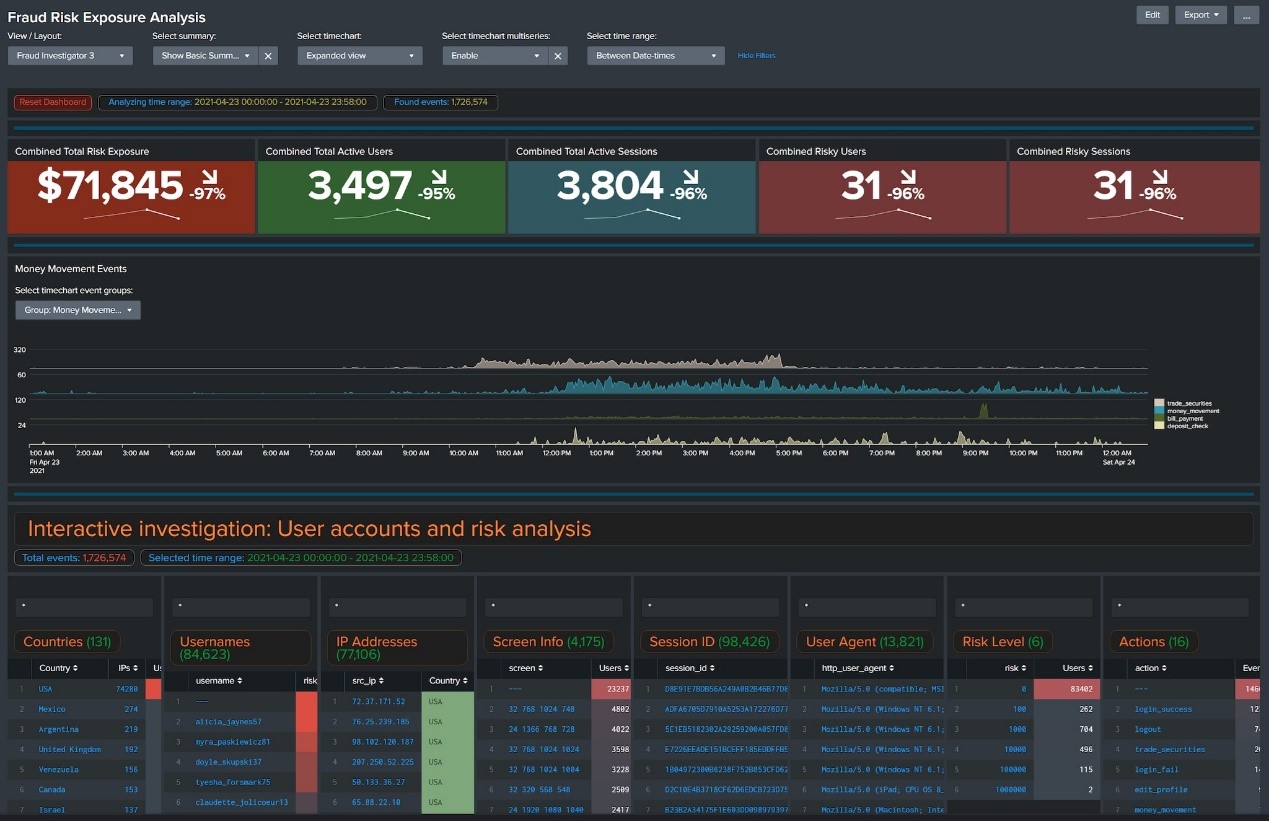
Task: Open the Group: Money Movement dropdown
Action: (x=78, y=310)
